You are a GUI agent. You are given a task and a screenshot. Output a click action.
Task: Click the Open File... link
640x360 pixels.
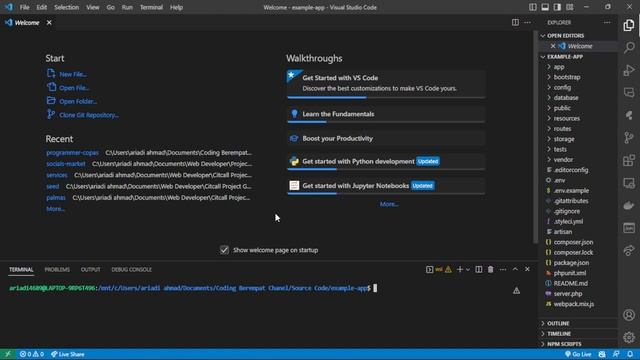(x=74, y=88)
